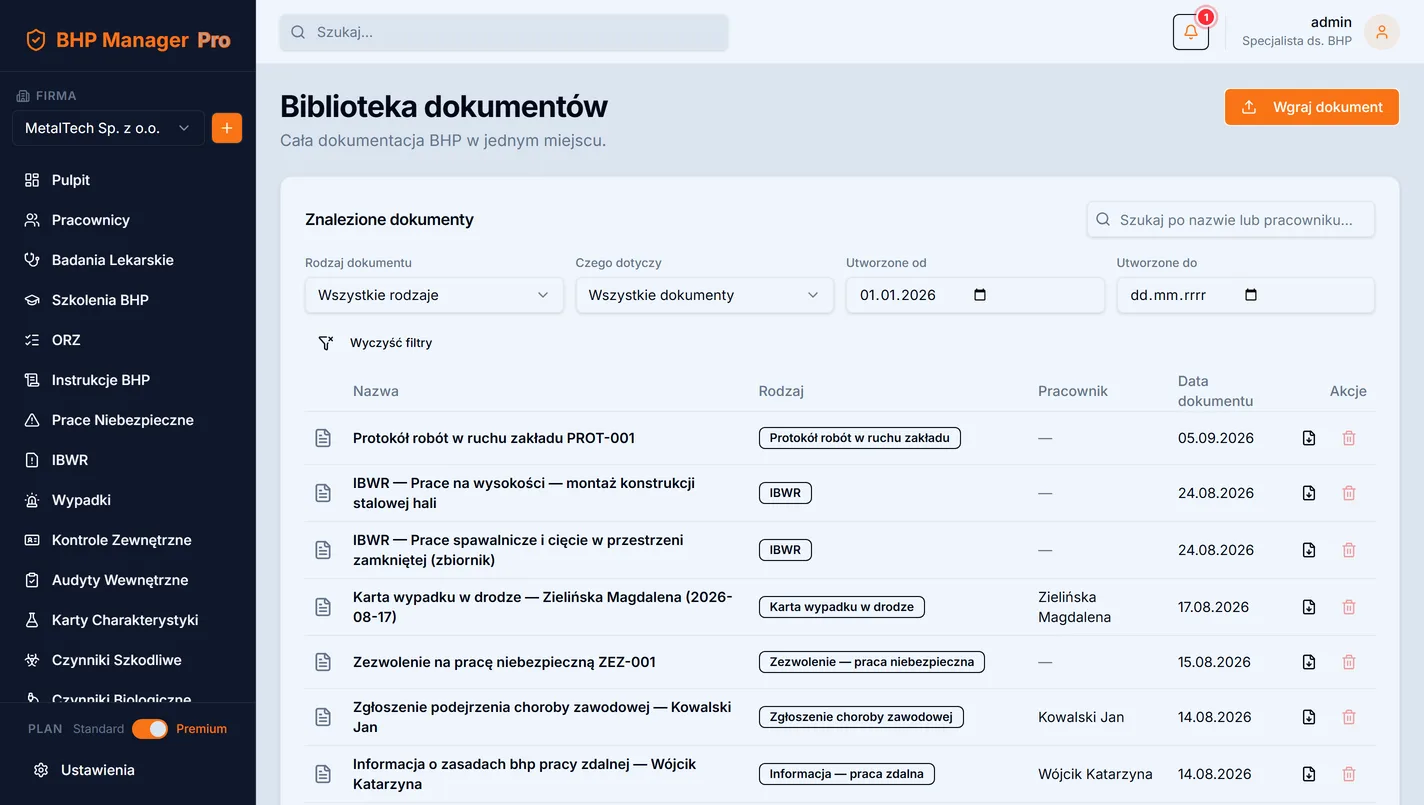The height and width of the screenshot is (805, 1424).
Task: Download the IBWR Prace na wysokości document
Action: point(1309,493)
